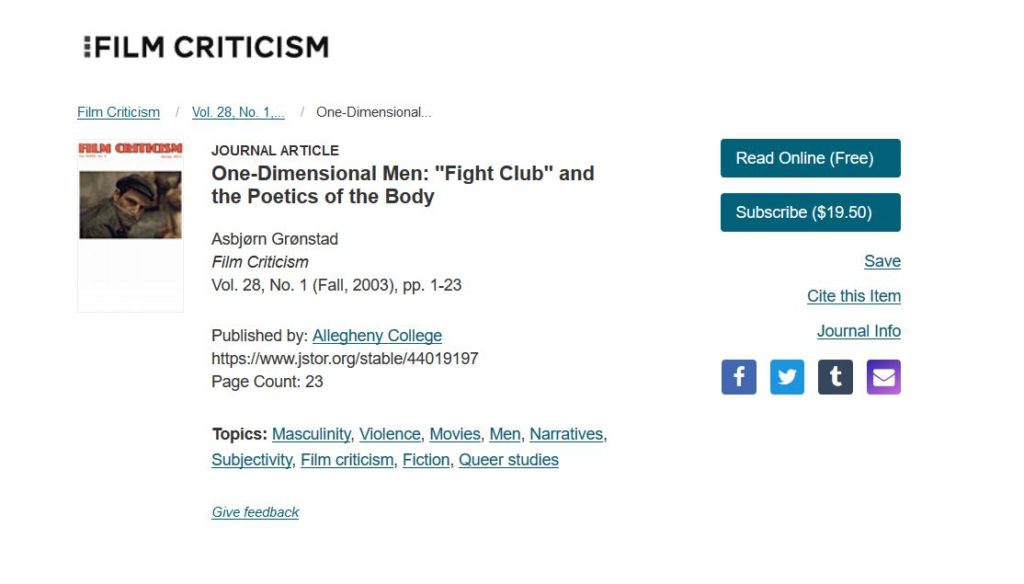1024x584 pixels.
Task: Select the Masculinity topic
Action: [x=312, y=434]
